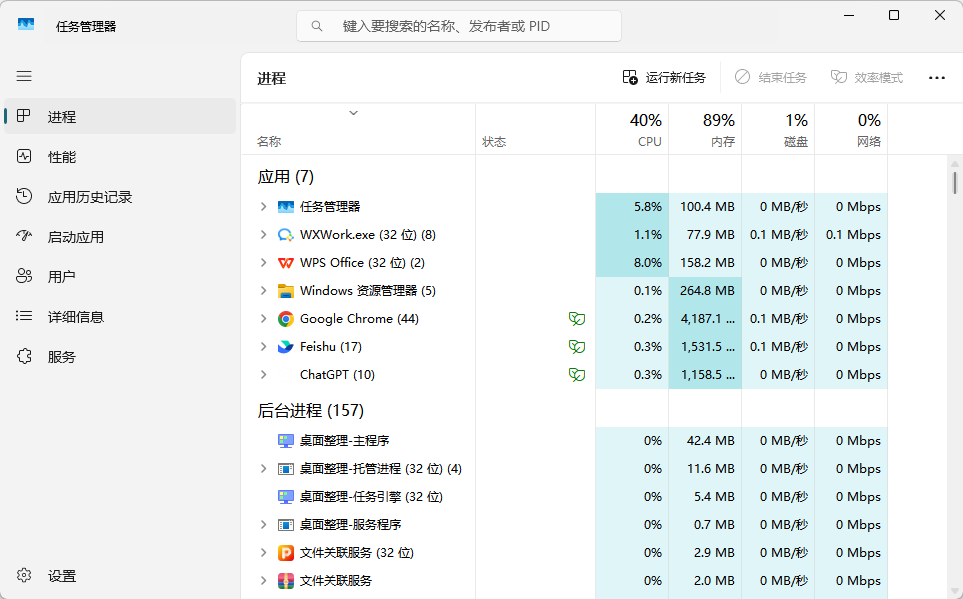This screenshot has height=599, width=963.
Task: Click the WPS Office app icon
Action: tap(286, 263)
